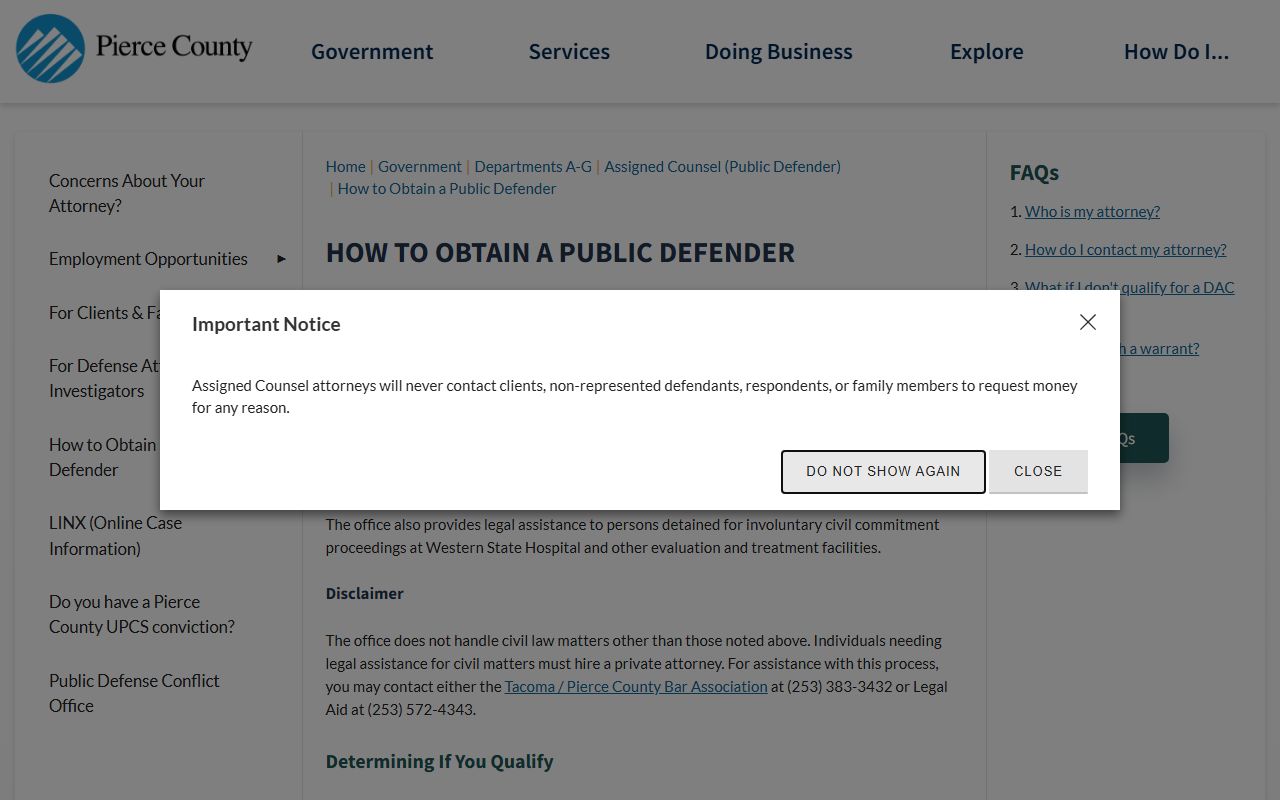Viewport: 1280px width, 800px height.
Task: Click the DO NOT SHOW AGAIN button
Action: click(x=883, y=471)
